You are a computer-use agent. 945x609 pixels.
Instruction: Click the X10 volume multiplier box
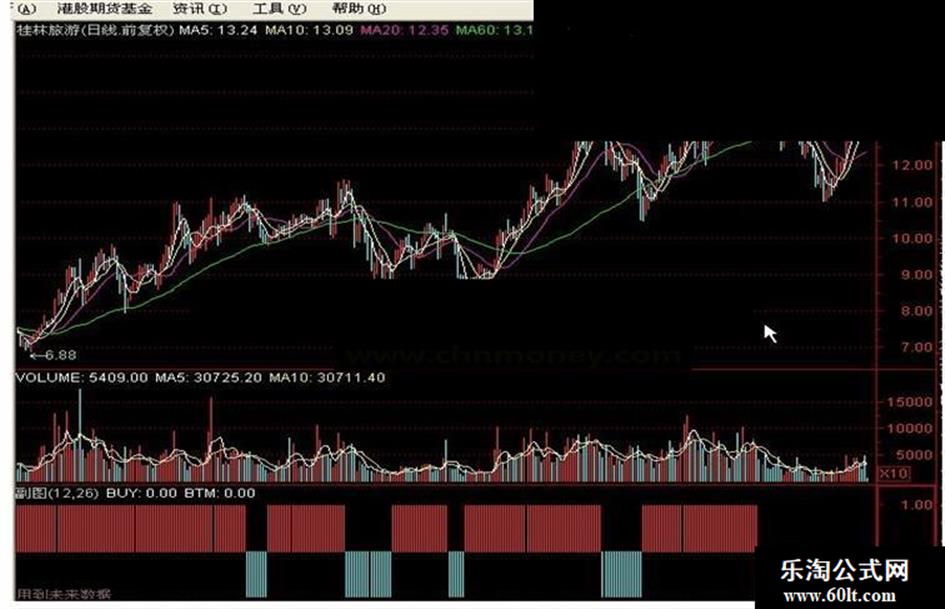(894, 473)
